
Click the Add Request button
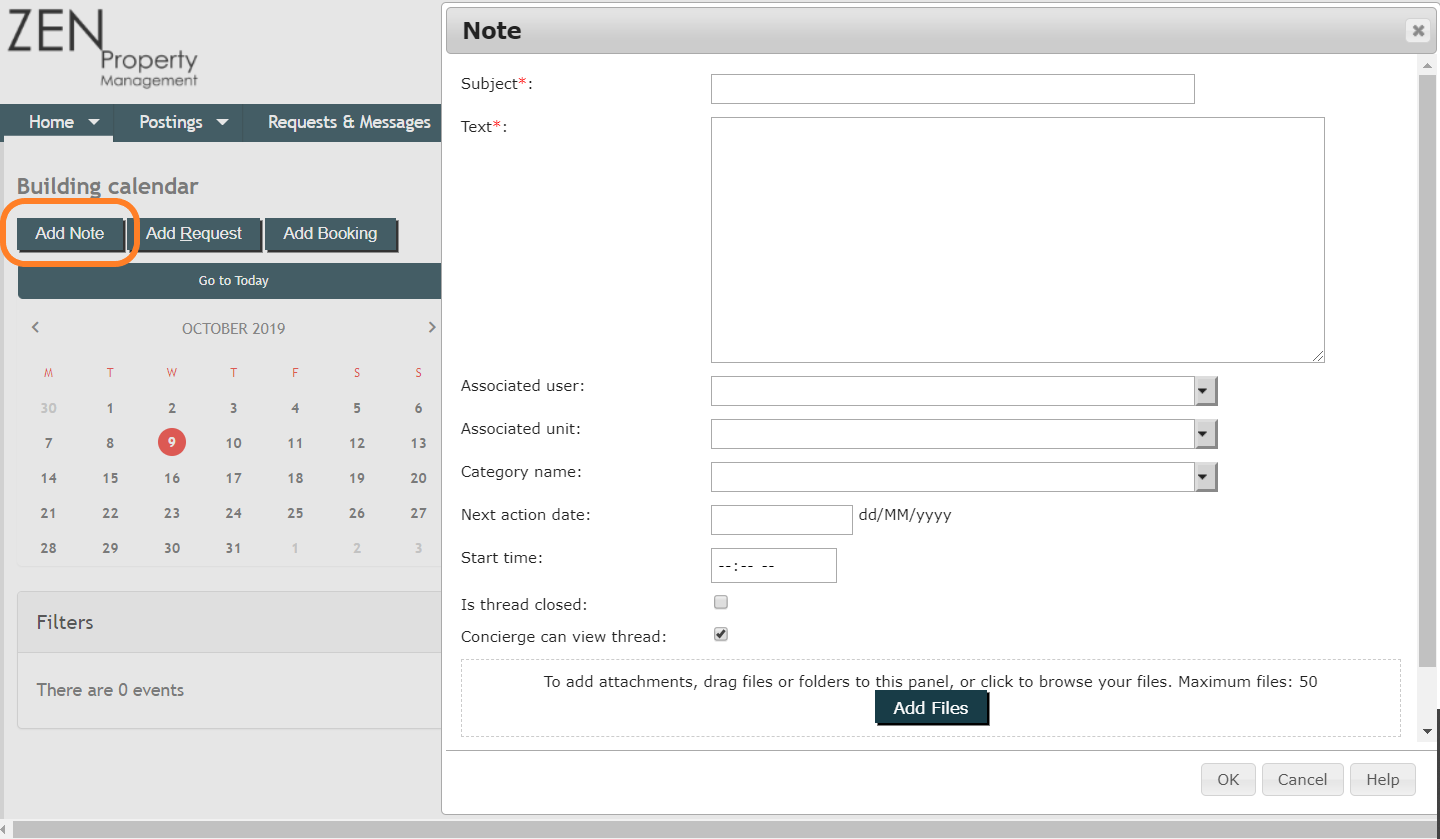click(197, 233)
